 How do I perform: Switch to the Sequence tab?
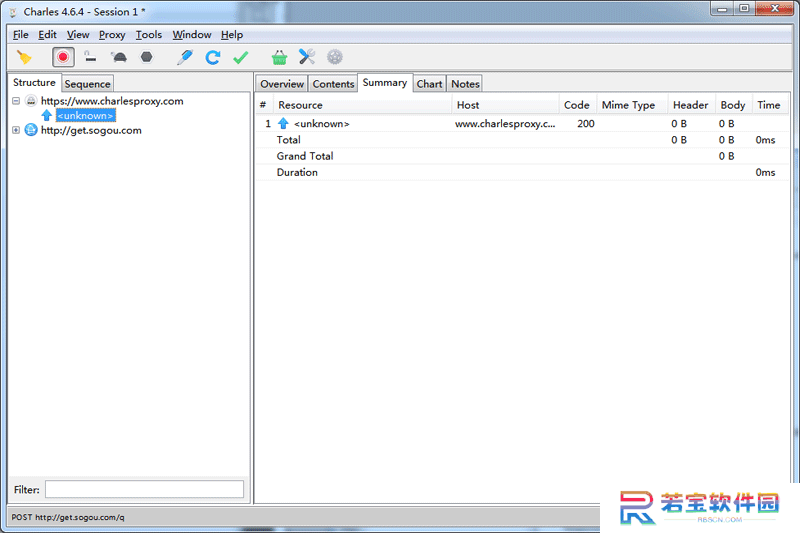87,84
